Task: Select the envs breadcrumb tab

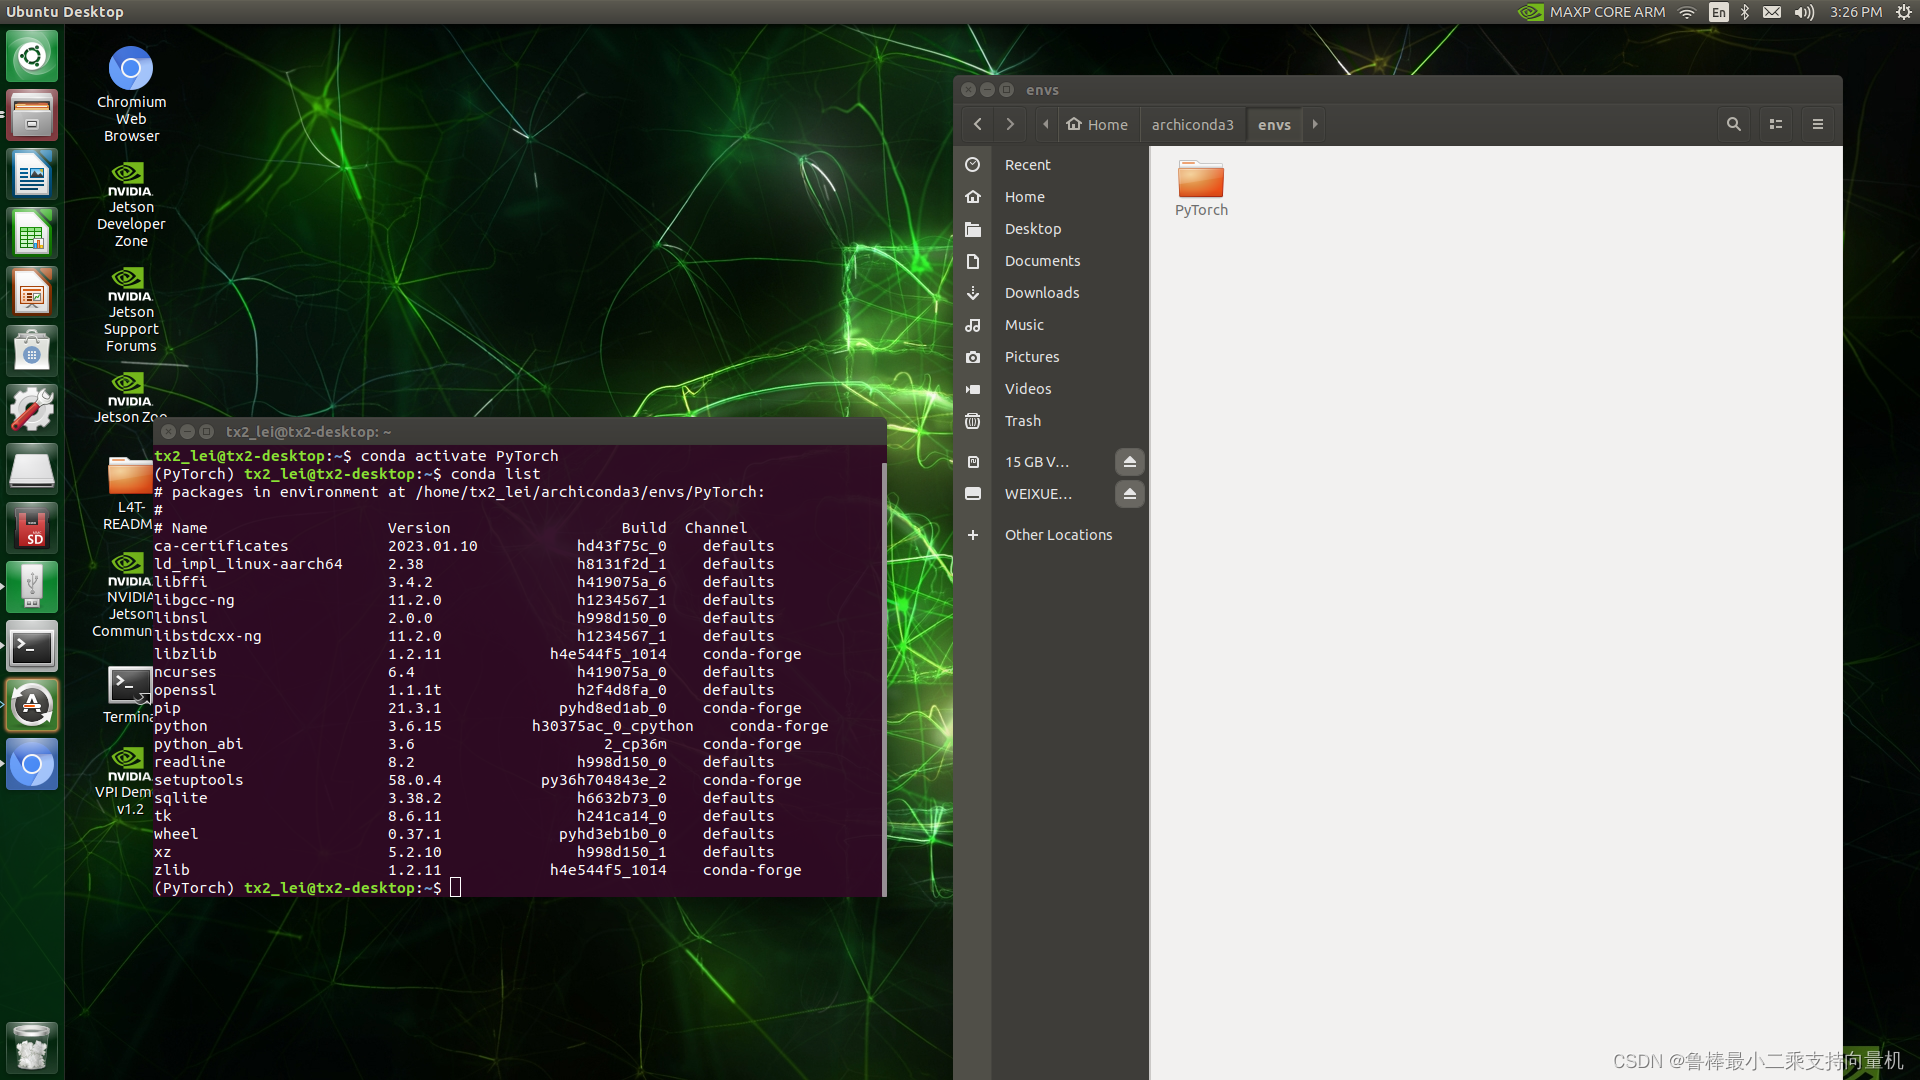Action: 1273,124
